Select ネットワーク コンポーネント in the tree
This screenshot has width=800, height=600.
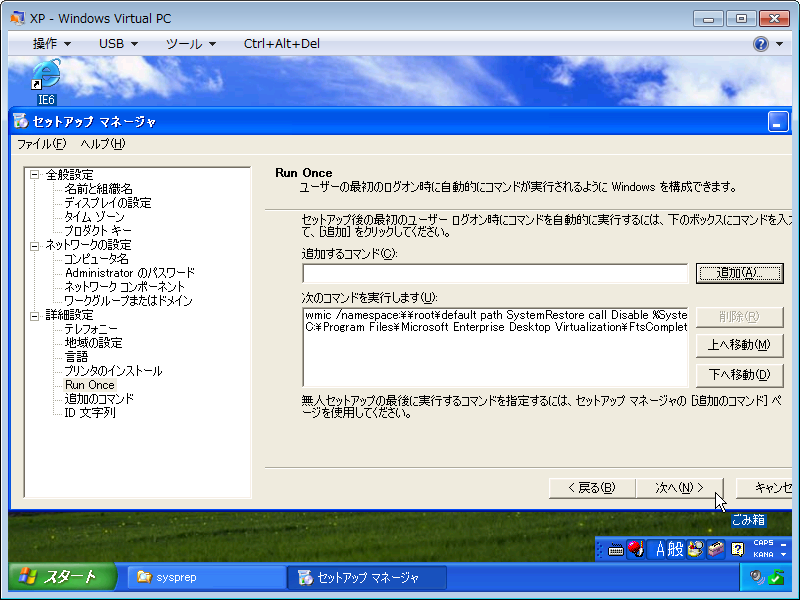[124, 287]
